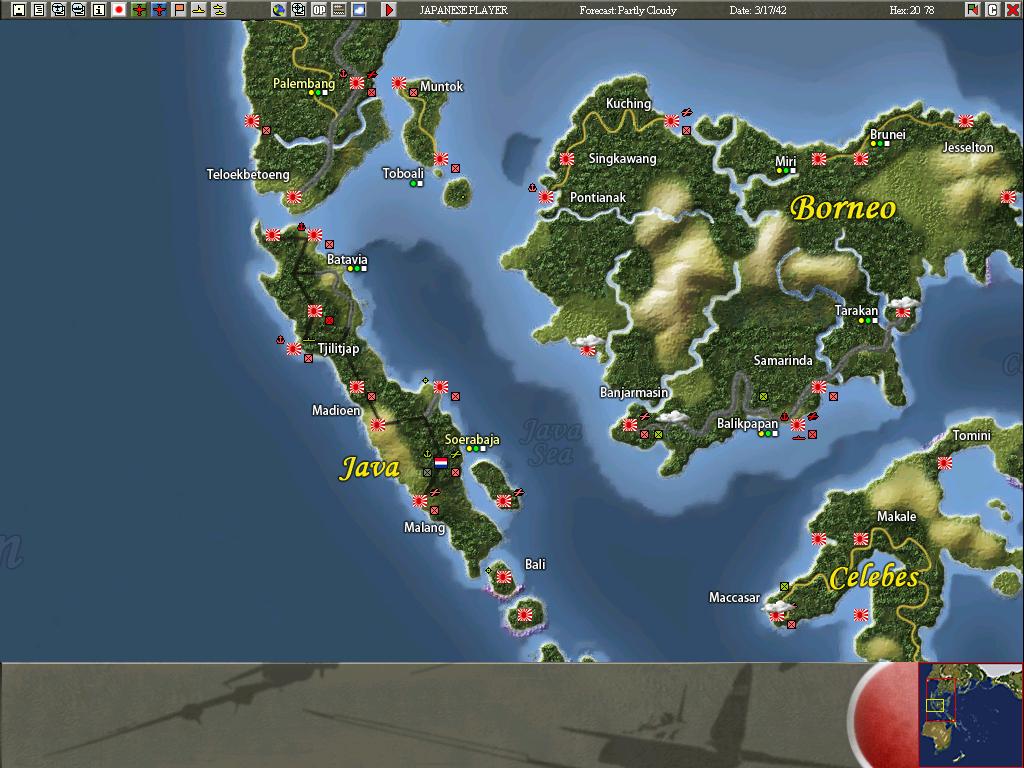The height and width of the screenshot is (768, 1024).
Task: Click the Madioen city label
Action: click(x=336, y=410)
